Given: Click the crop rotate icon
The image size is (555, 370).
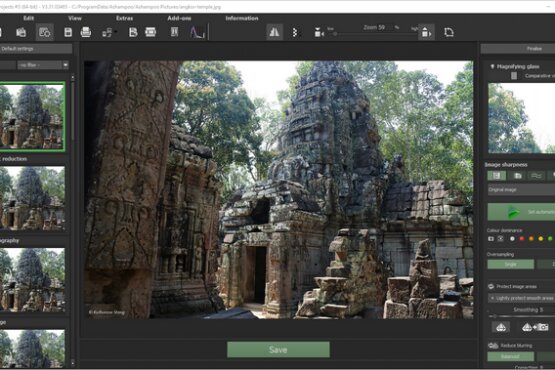Looking at the screenshot, I should (449, 32).
